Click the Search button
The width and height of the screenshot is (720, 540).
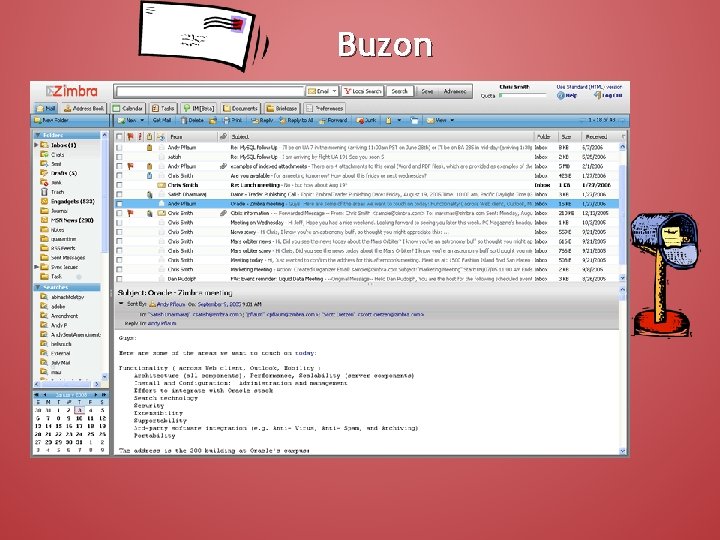(399, 91)
